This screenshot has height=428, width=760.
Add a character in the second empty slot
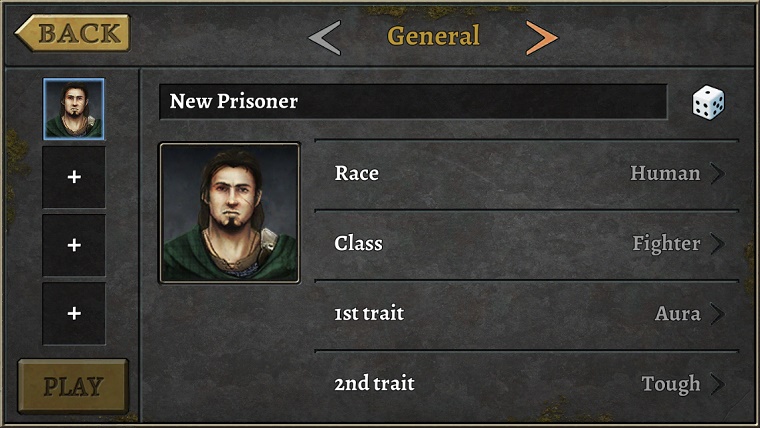coord(73,245)
